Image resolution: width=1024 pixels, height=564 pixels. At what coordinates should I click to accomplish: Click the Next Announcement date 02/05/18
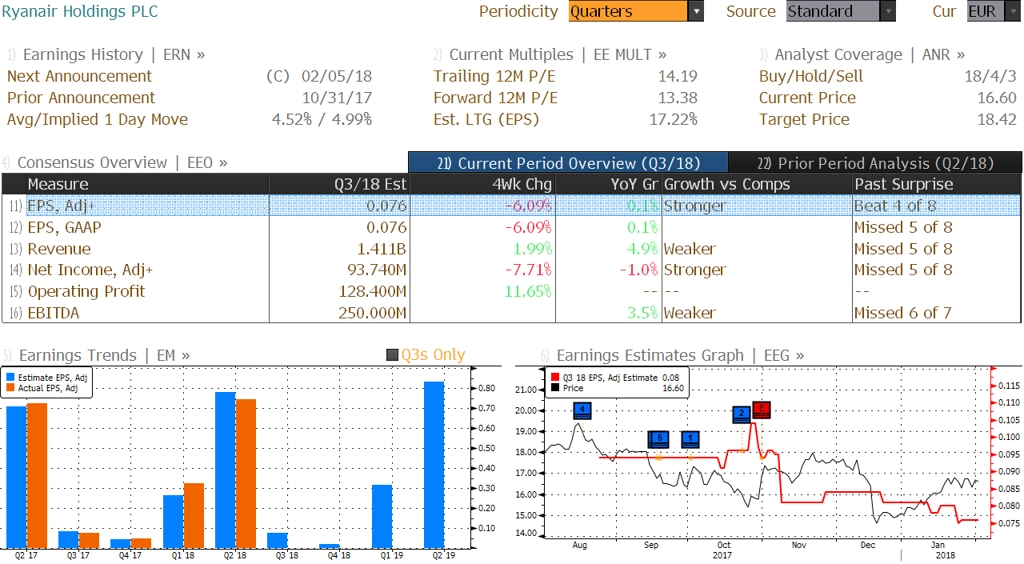[336, 76]
